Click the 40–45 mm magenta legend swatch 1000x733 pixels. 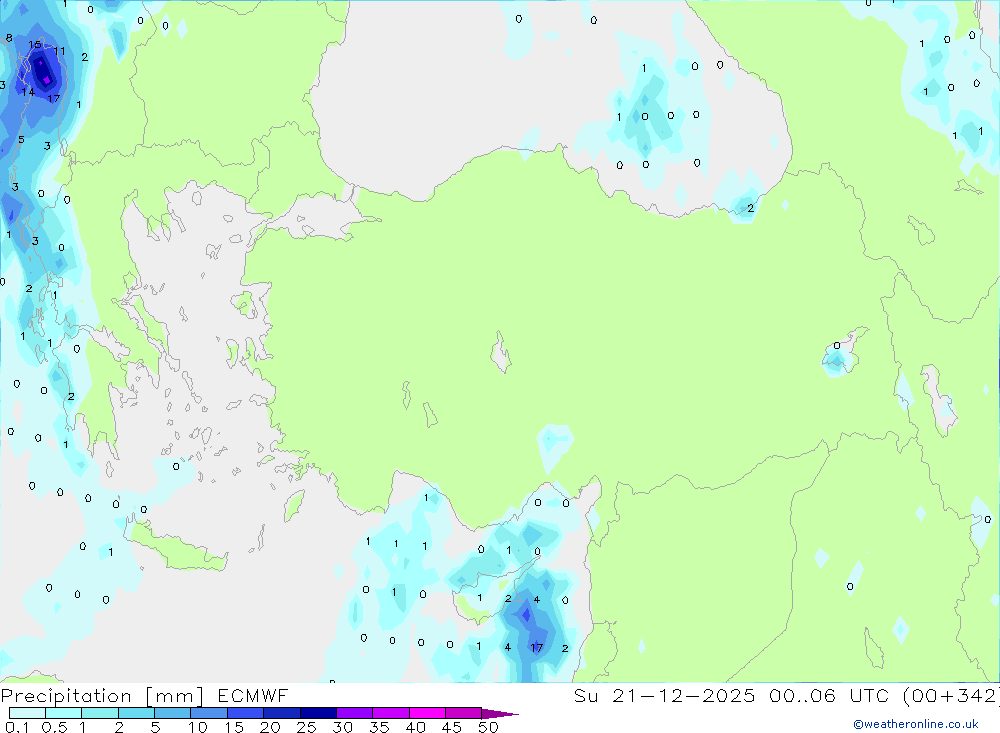[427, 713]
